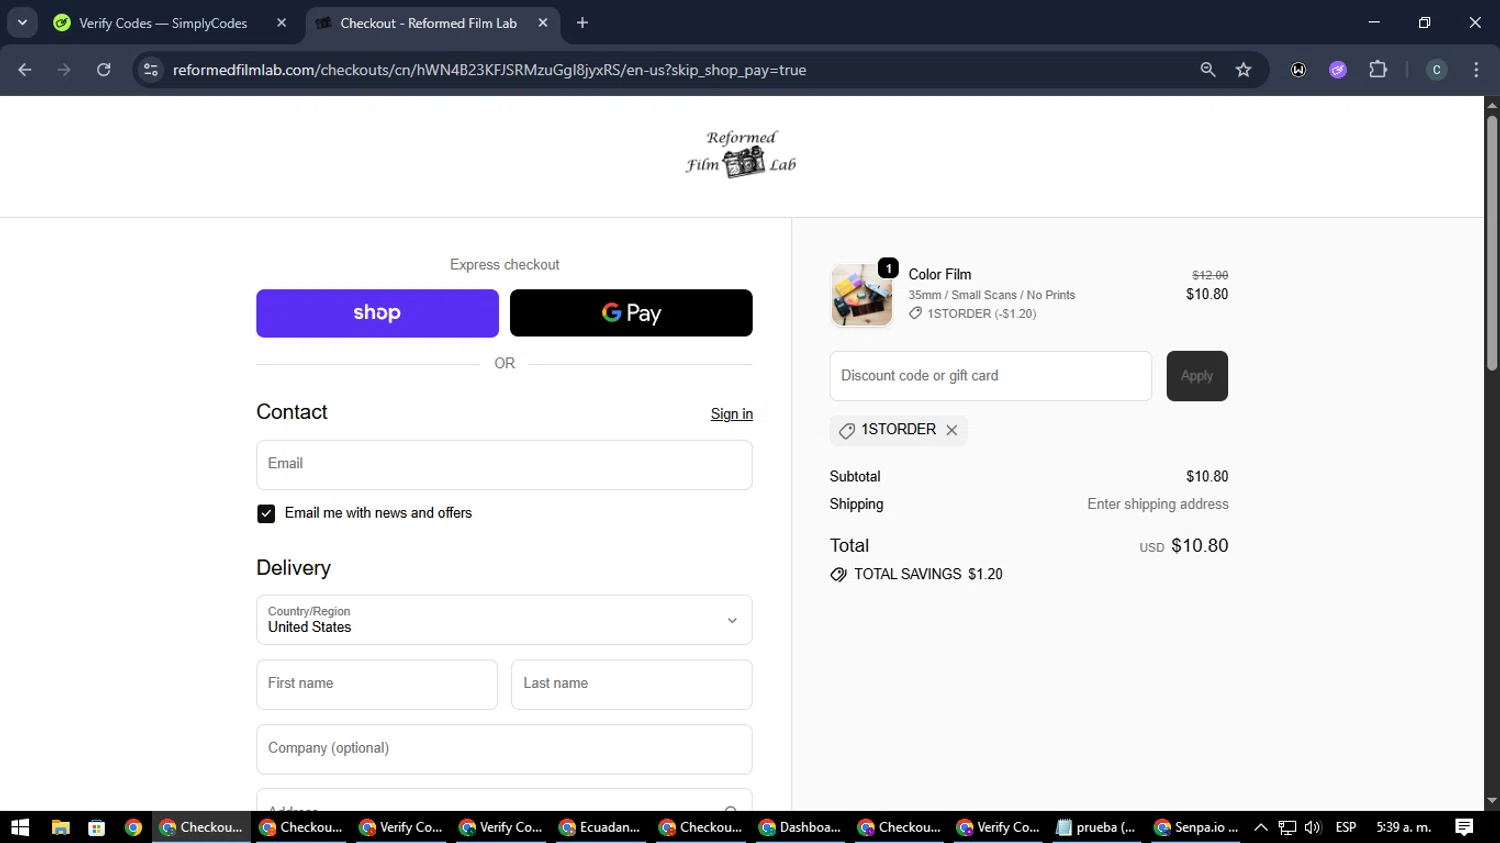Open the ESP language indicator
Viewport: 1500px width, 843px height.
[1346, 827]
